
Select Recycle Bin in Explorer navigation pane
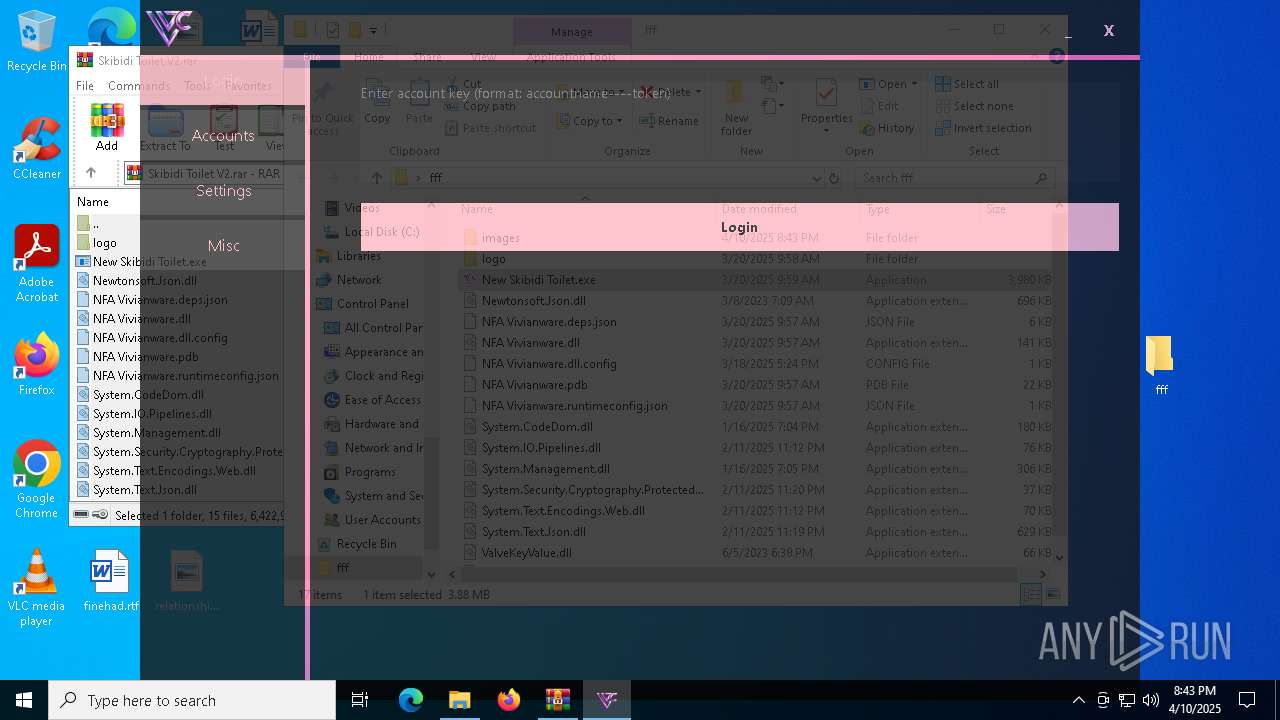(366, 544)
